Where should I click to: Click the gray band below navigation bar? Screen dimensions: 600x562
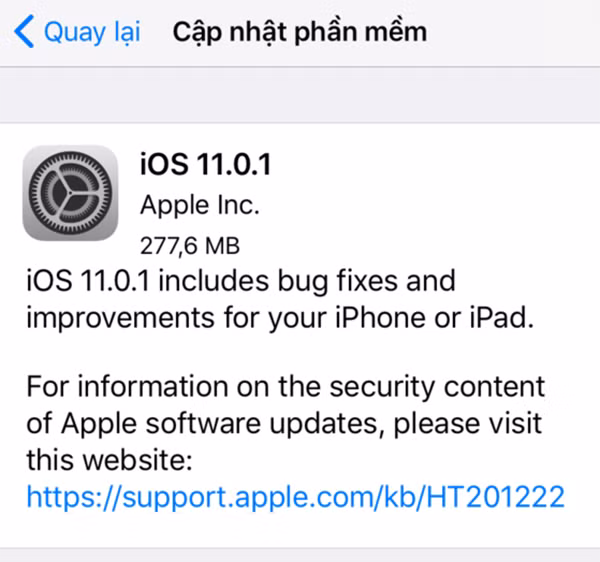coord(300,95)
